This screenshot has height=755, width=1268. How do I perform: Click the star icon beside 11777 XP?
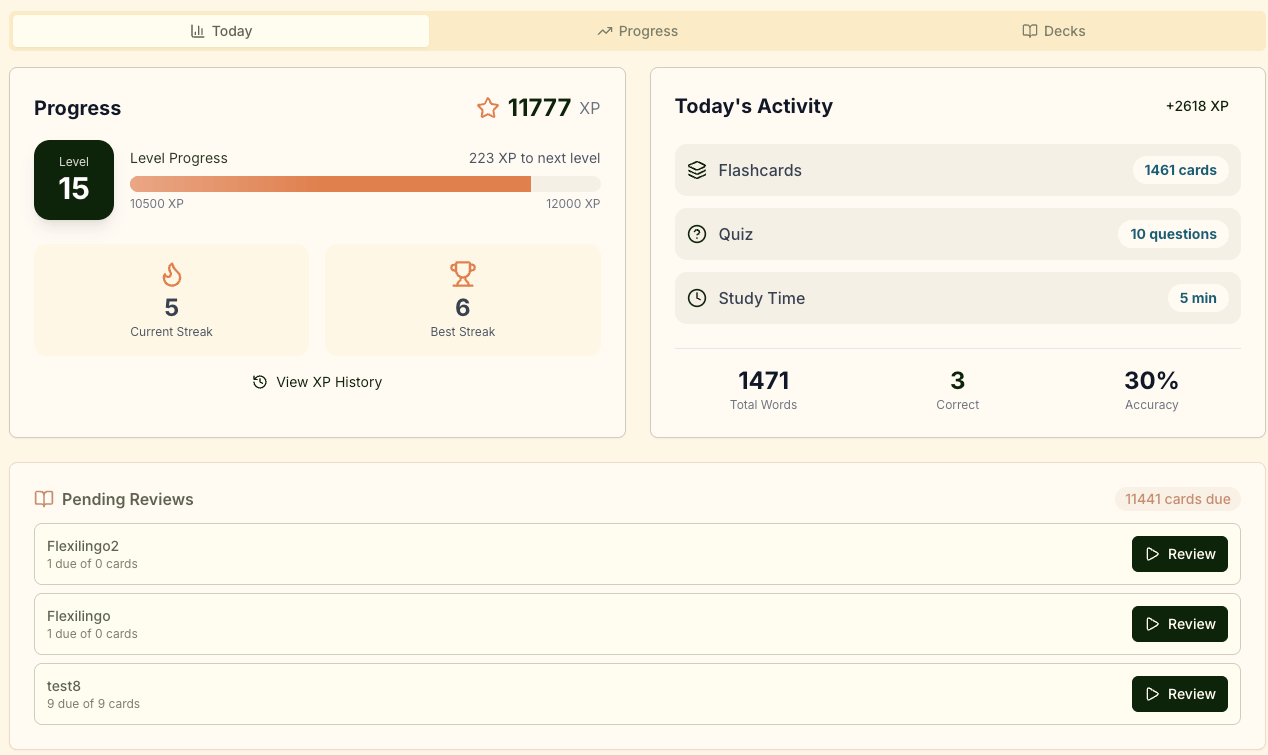click(x=487, y=108)
